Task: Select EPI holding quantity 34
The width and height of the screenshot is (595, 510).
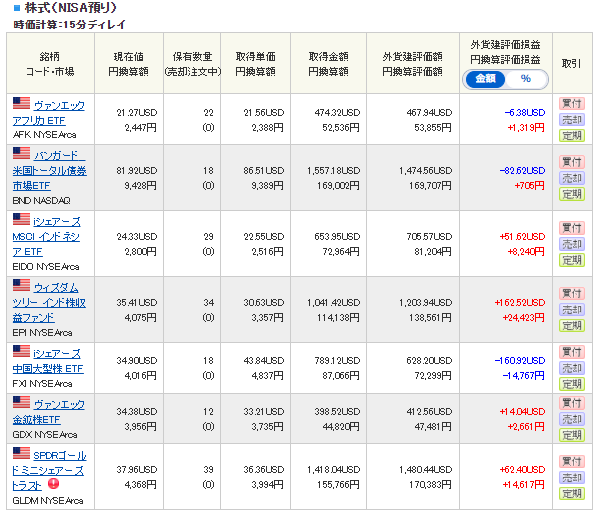Action: tap(208, 303)
